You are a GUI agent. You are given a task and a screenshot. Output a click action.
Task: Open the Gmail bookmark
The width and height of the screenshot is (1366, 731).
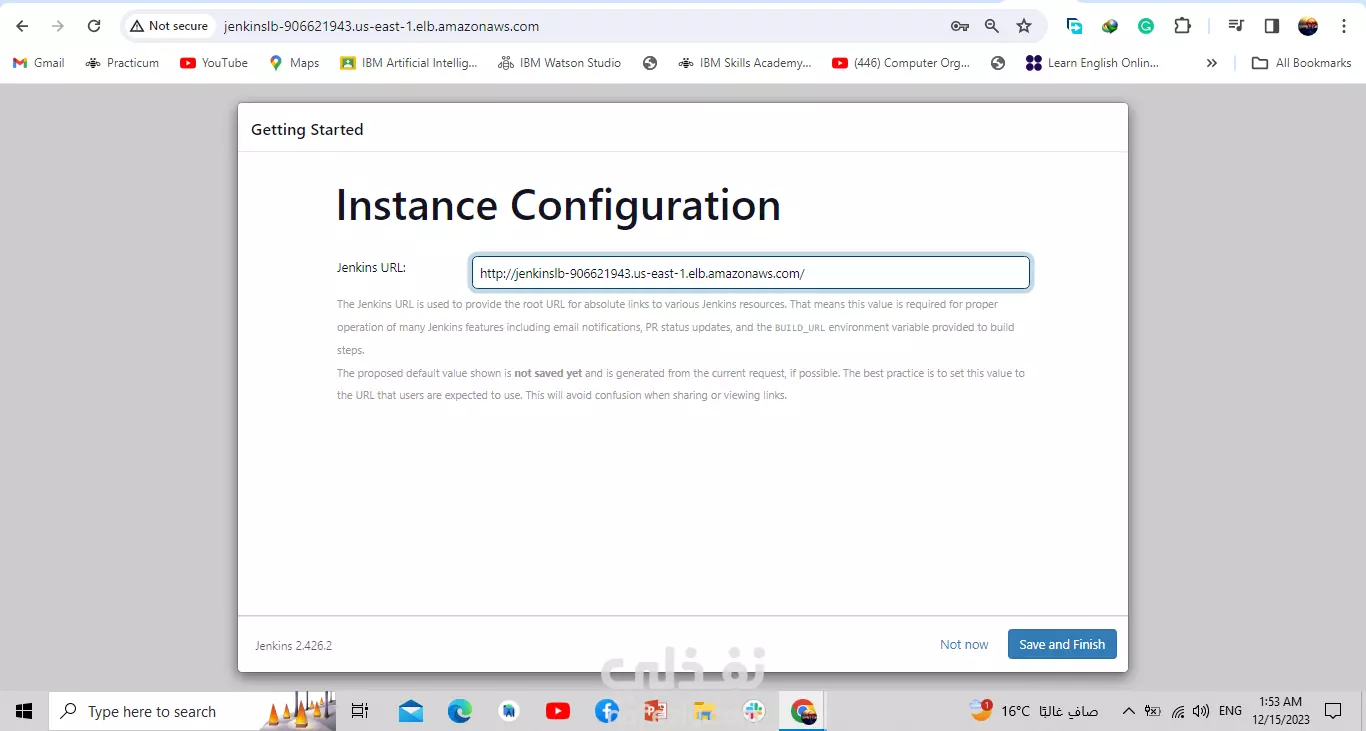tap(38, 62)
